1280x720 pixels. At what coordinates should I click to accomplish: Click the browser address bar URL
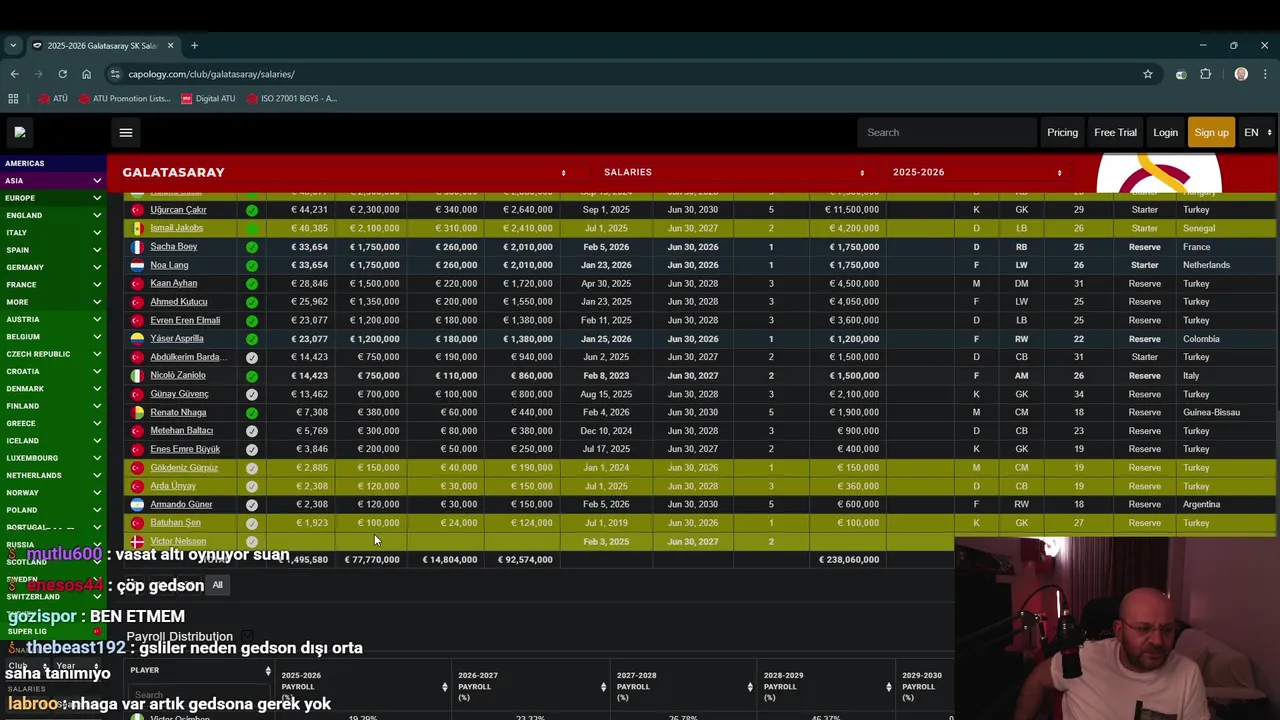[x=211, y=74]
